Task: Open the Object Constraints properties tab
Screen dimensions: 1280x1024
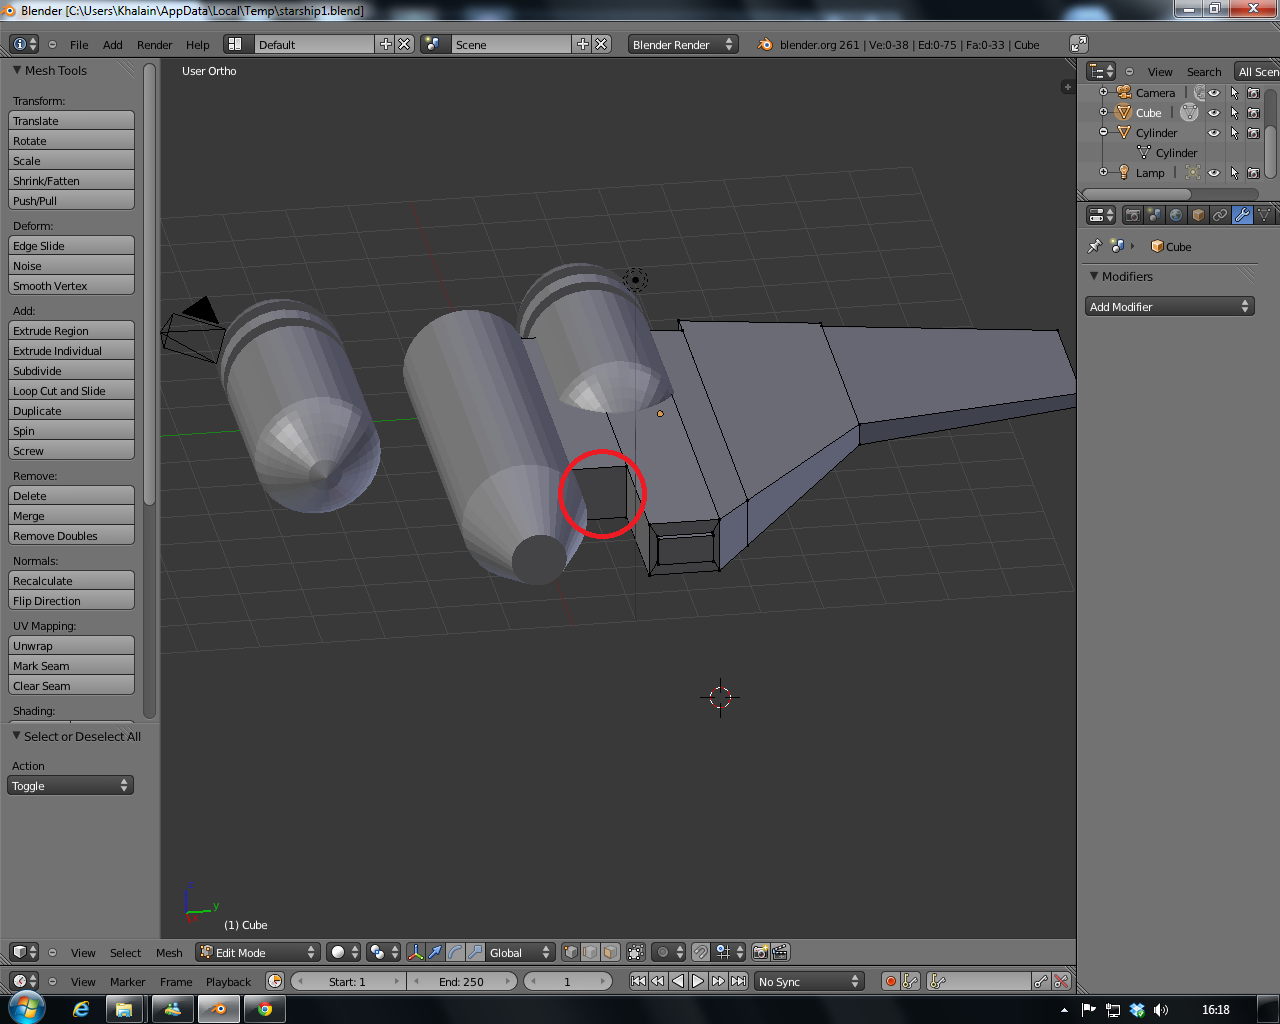Action: click(1220, 215)
